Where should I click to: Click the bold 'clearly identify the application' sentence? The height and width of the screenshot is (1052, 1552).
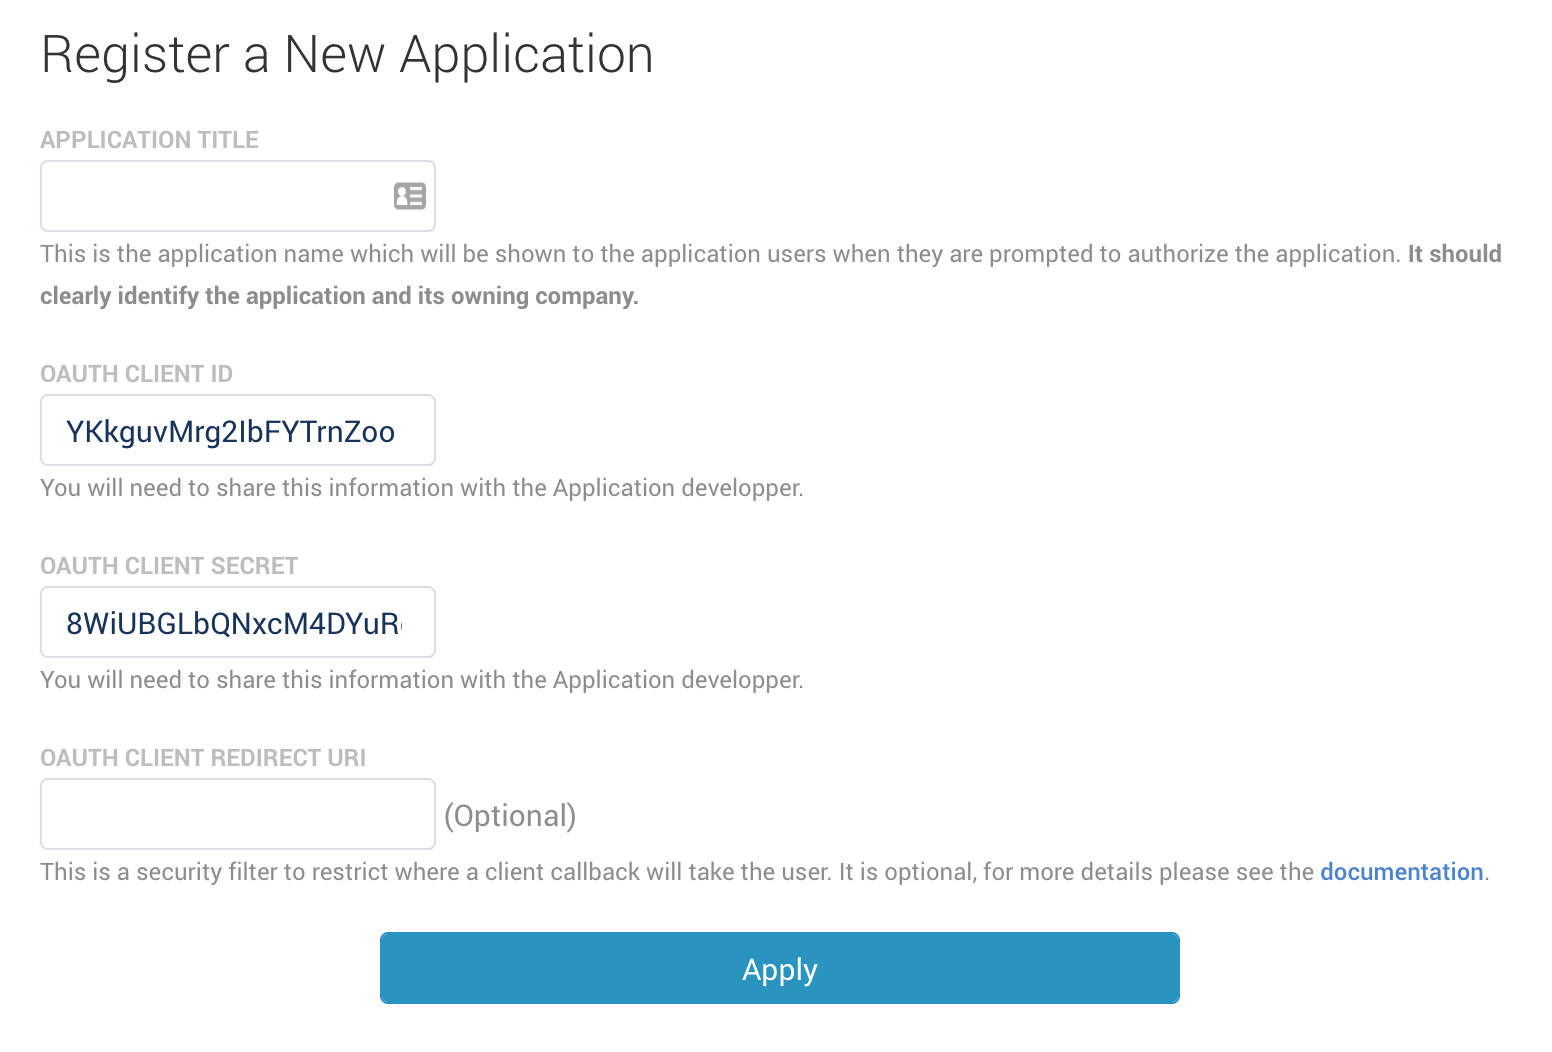click(x=339, y=296)
